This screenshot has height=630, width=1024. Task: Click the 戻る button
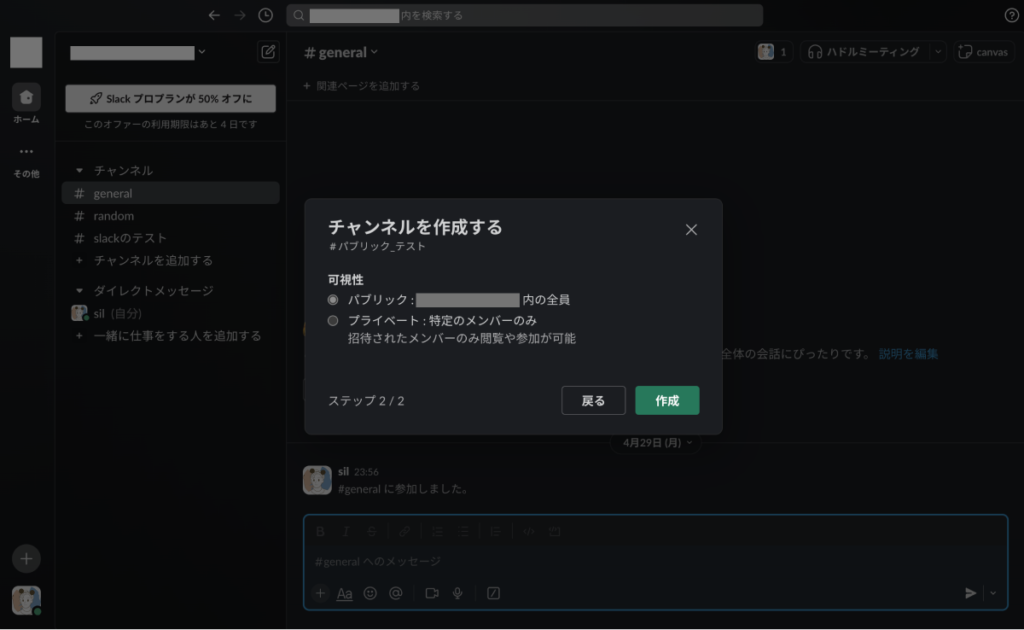(x=593, y=400)
